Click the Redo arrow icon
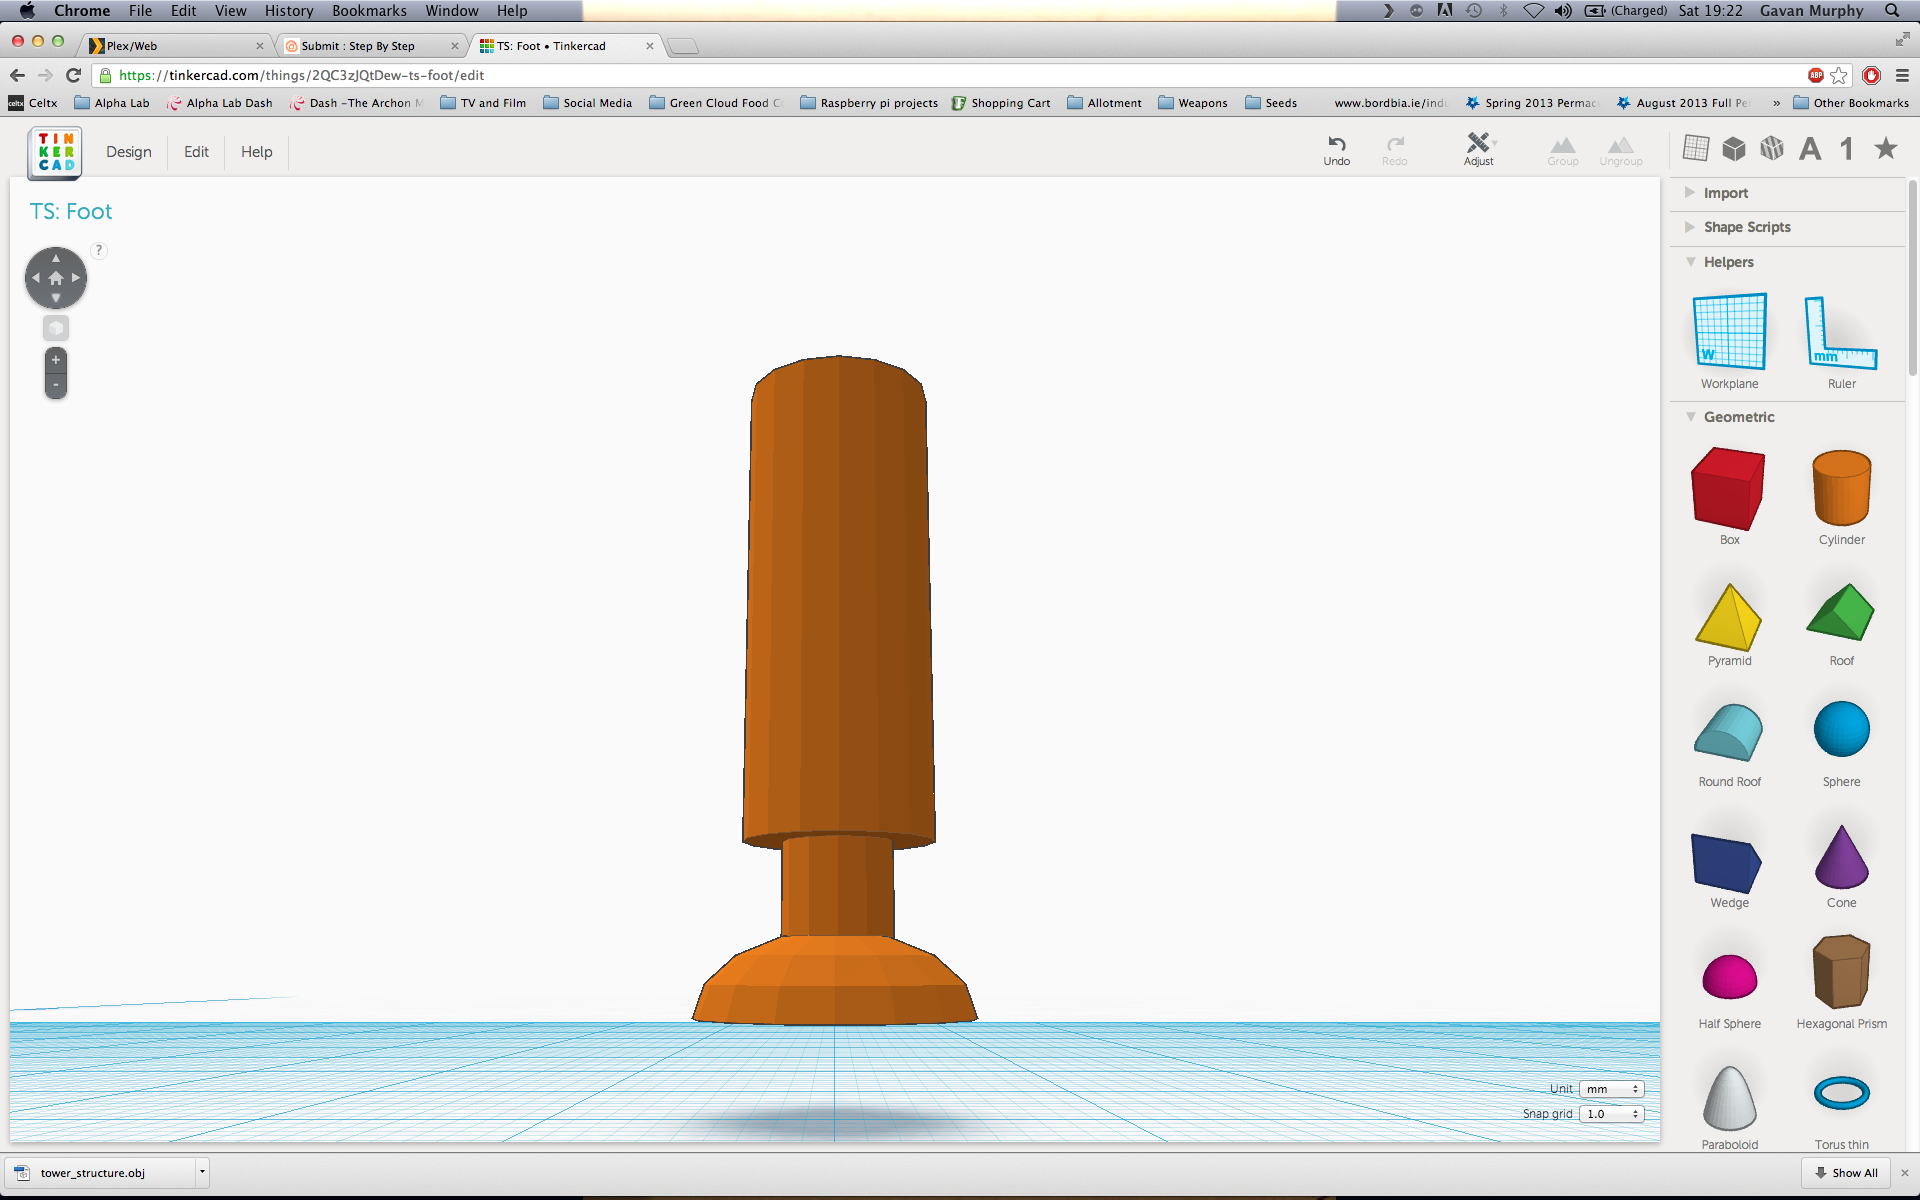The image size is (1920, 1200). point(1395,143)
